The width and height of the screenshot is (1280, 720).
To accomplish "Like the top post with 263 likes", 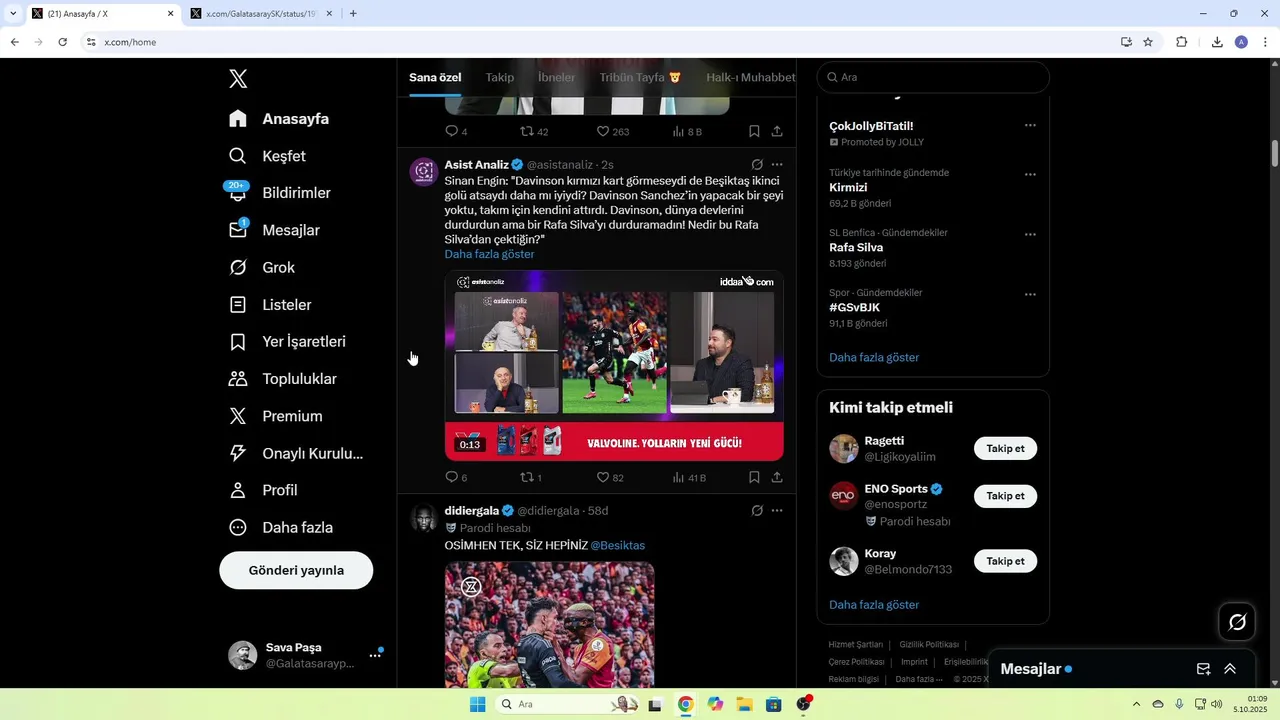I will click(613, 131).
